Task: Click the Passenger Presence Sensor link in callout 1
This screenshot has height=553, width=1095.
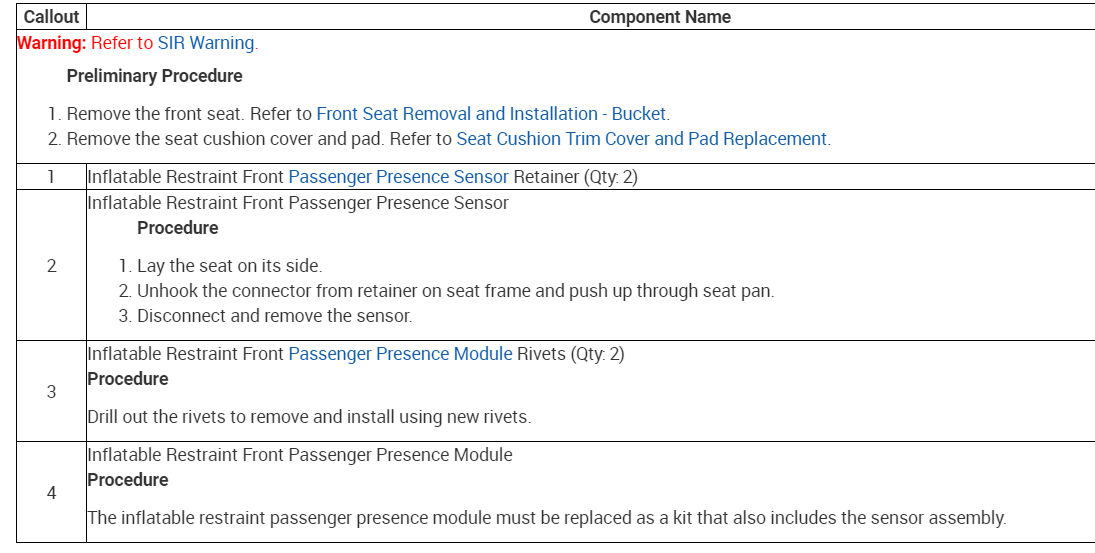Action: (398, 178)
